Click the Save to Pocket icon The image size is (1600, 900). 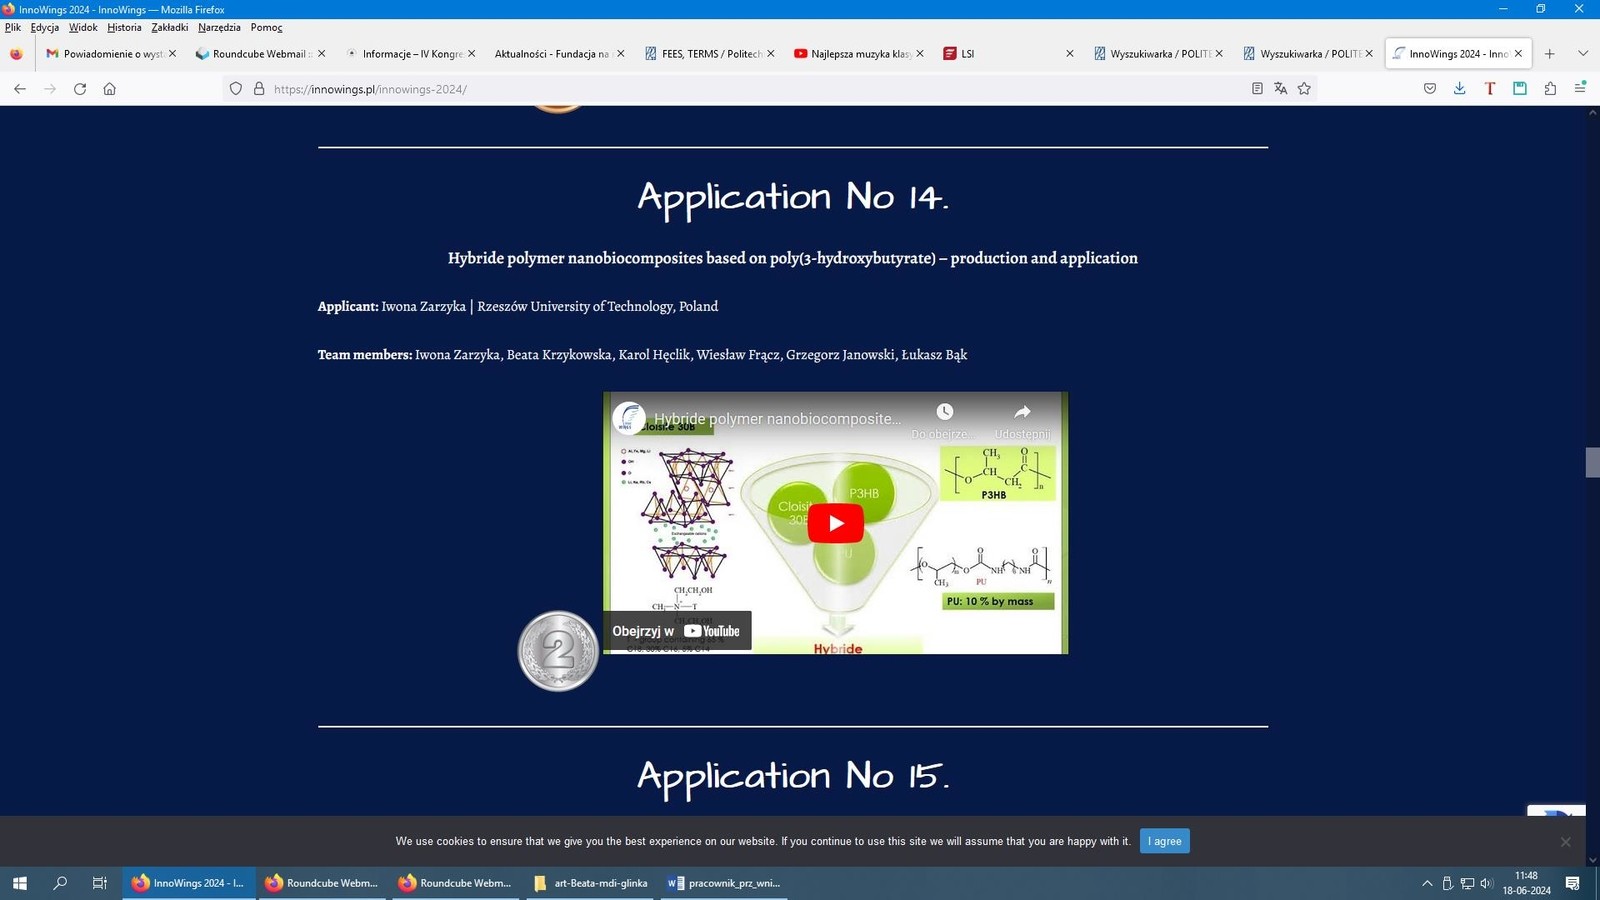click(x=1430, y=89)
